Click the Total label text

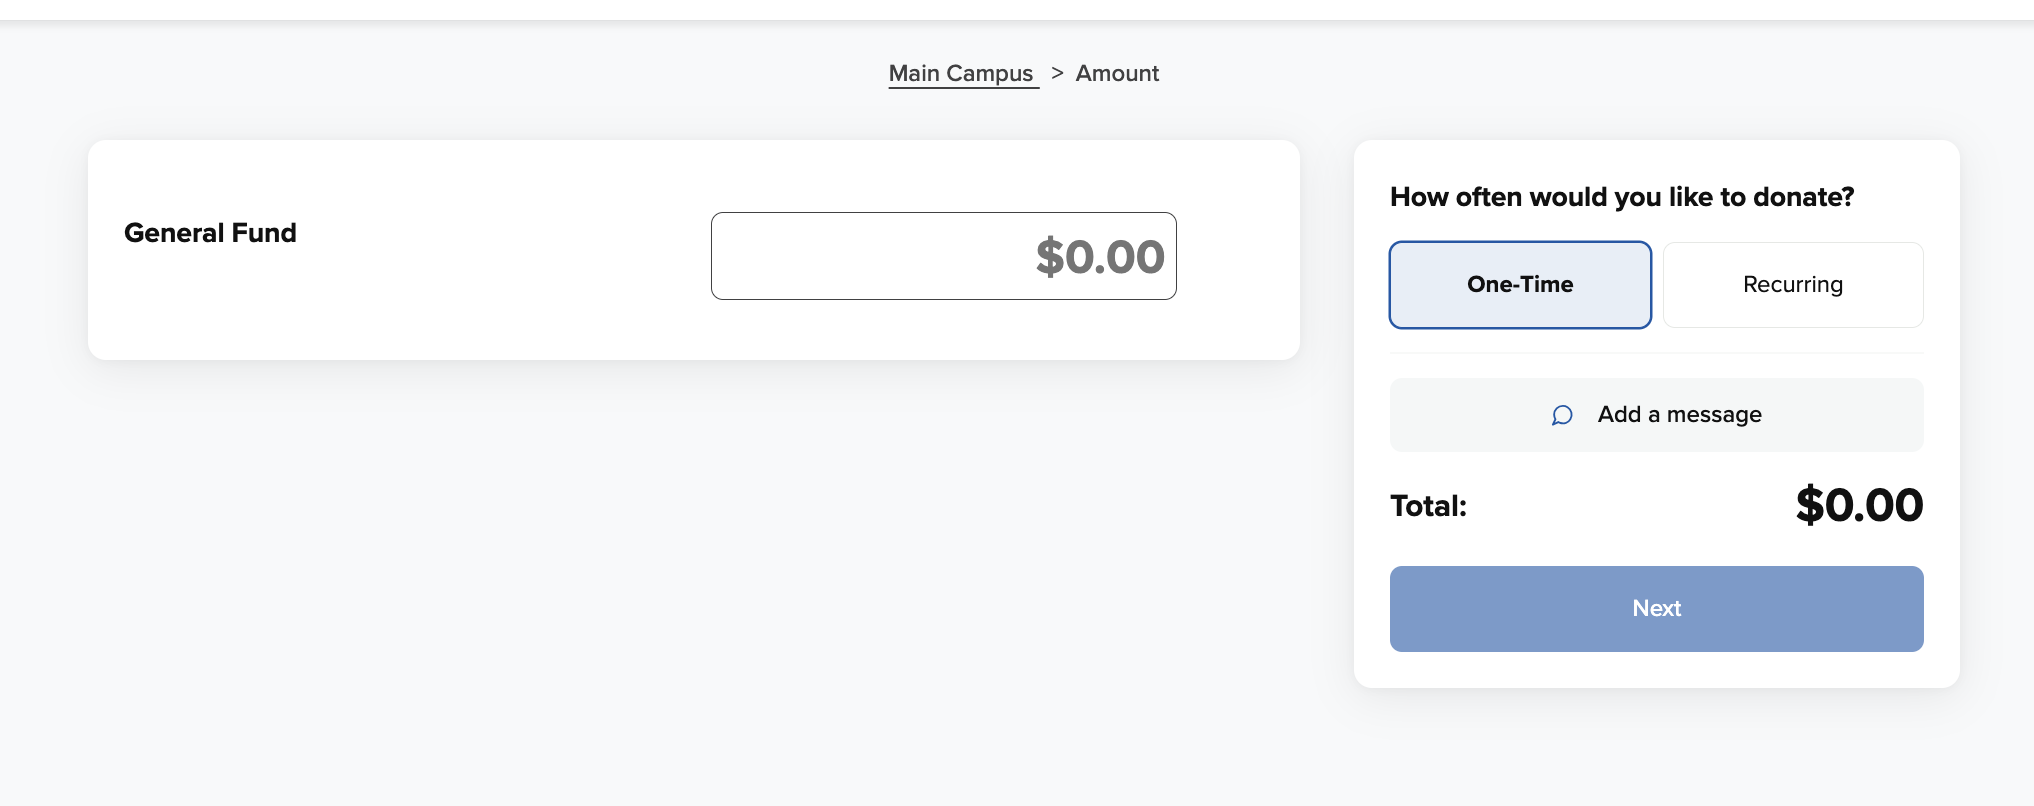1428,506
